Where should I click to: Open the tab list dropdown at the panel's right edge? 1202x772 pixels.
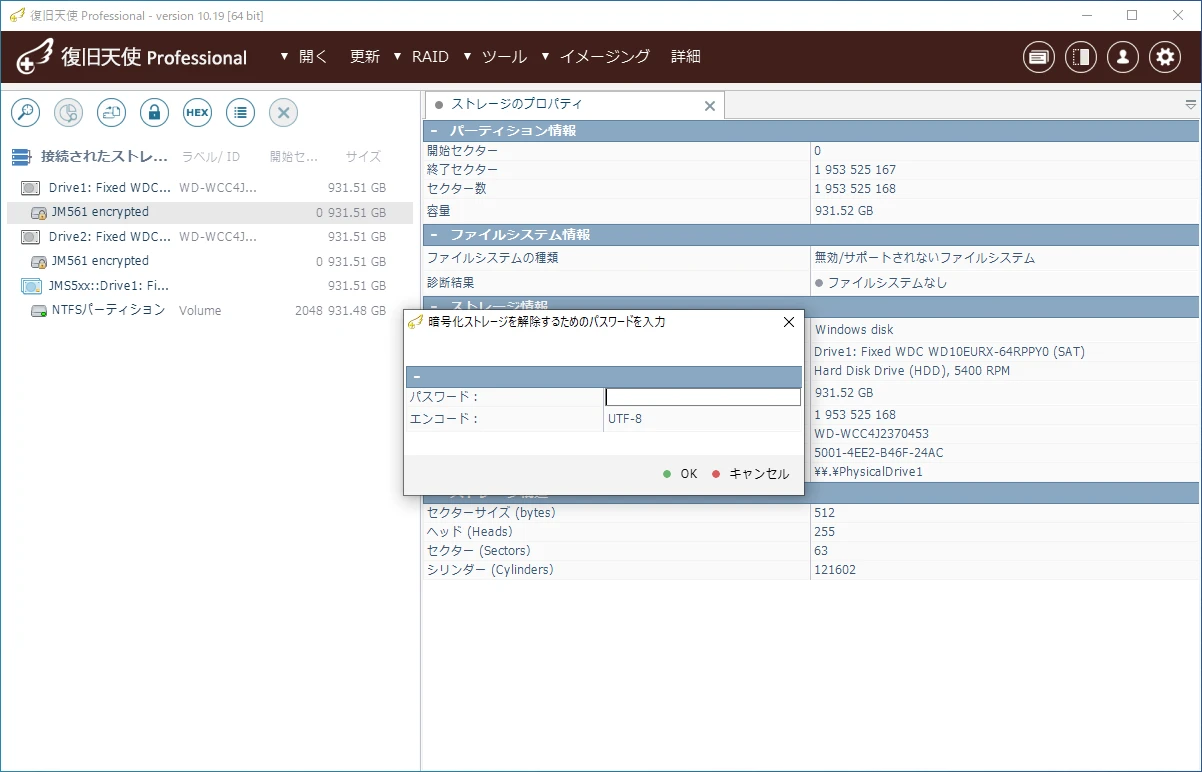1191,105
